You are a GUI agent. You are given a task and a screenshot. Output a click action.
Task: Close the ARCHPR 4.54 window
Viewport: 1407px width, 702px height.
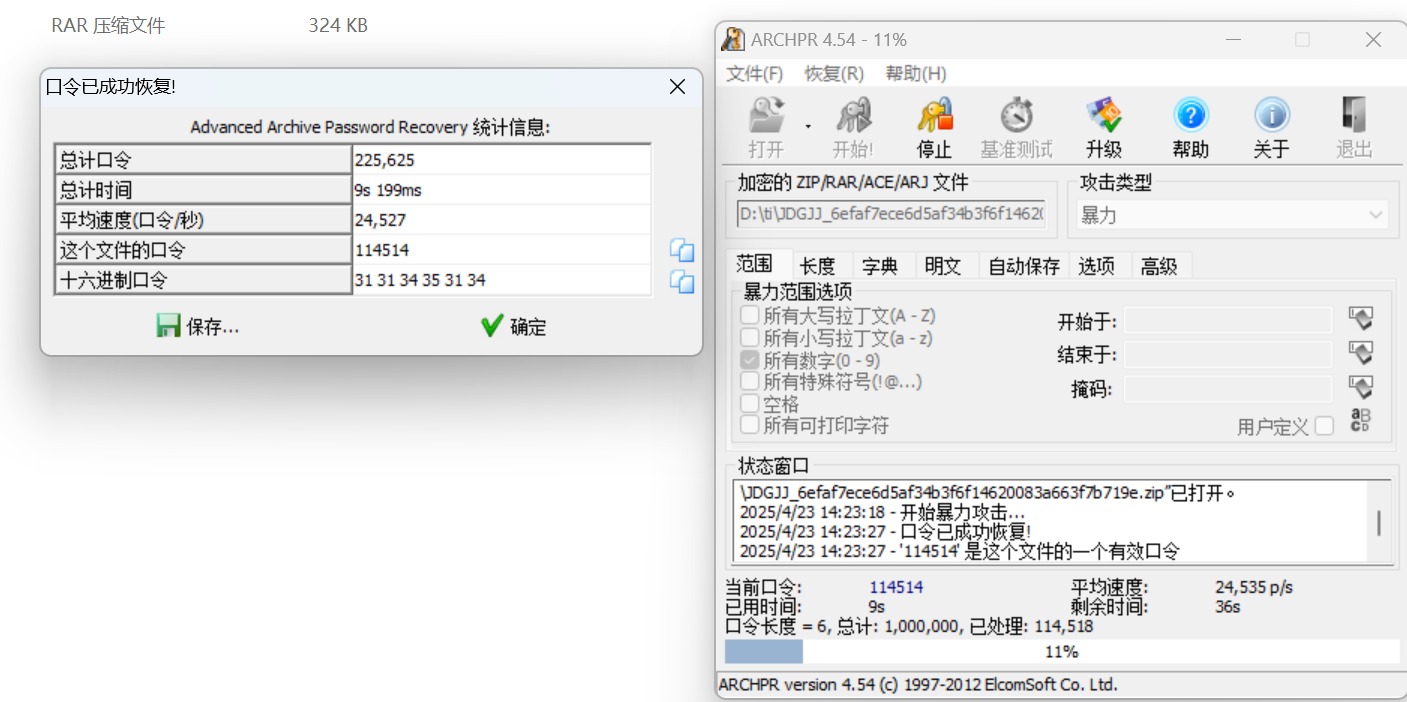coord(1373,40)
